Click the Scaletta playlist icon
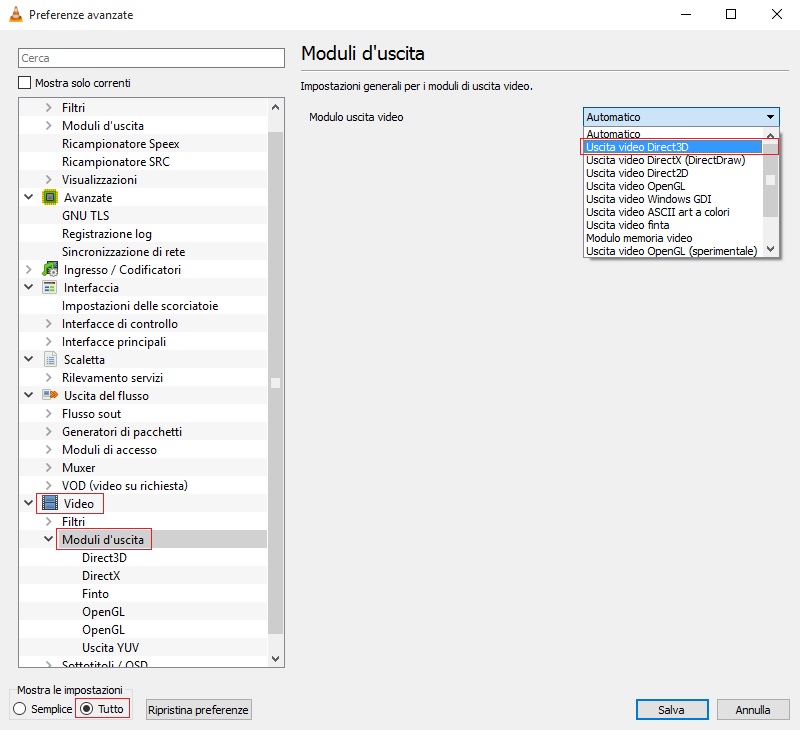This screenshot has width=800, height=730. click(50, 360)
